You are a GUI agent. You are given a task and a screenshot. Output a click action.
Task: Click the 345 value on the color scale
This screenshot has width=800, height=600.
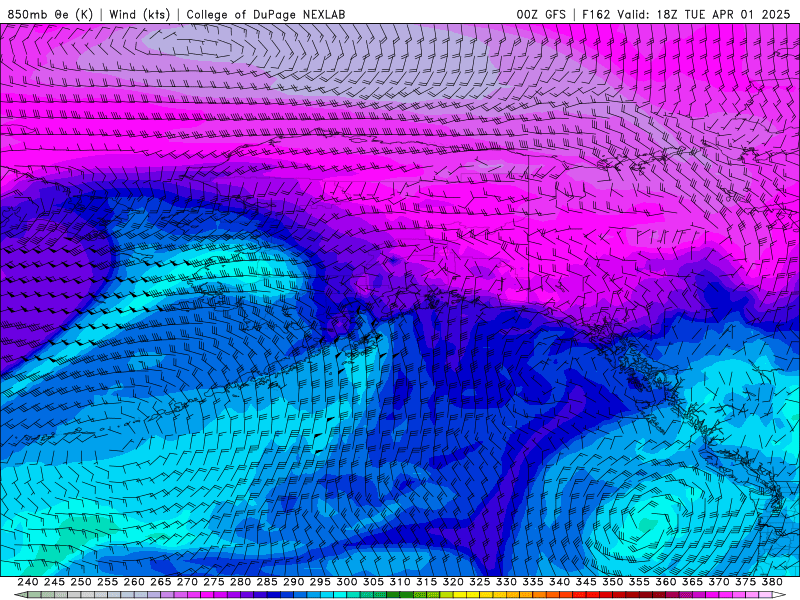coord(585,582)
